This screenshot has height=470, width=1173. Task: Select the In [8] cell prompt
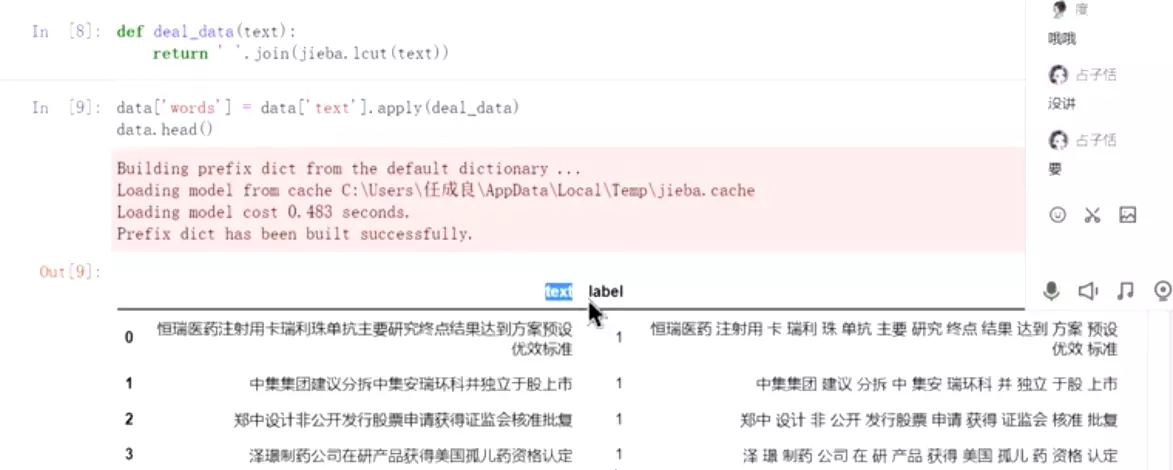tap(64, 31)
